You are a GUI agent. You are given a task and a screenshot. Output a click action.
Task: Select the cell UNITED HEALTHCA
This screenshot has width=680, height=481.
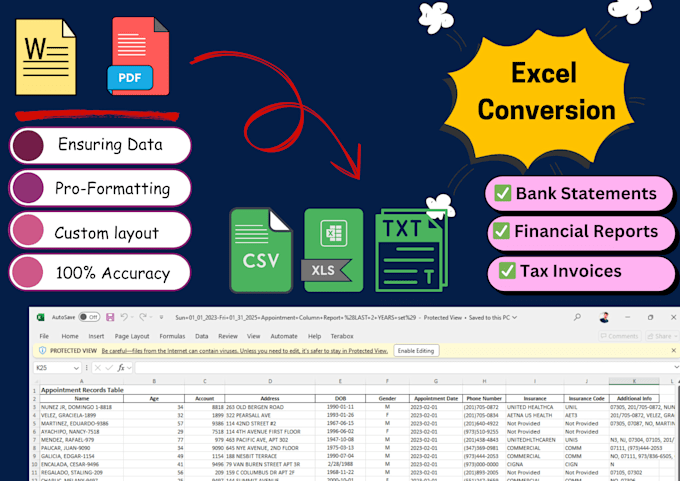click(535, 407)
